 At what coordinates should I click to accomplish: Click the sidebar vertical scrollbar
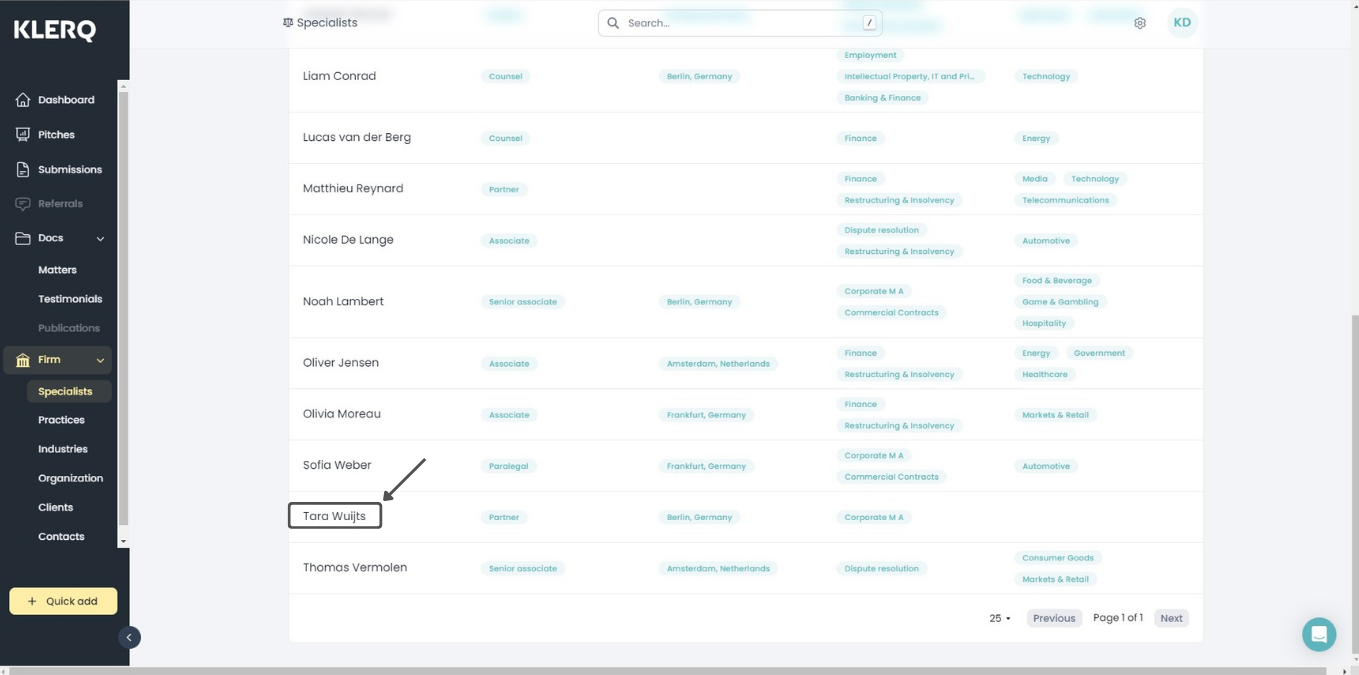123,308
